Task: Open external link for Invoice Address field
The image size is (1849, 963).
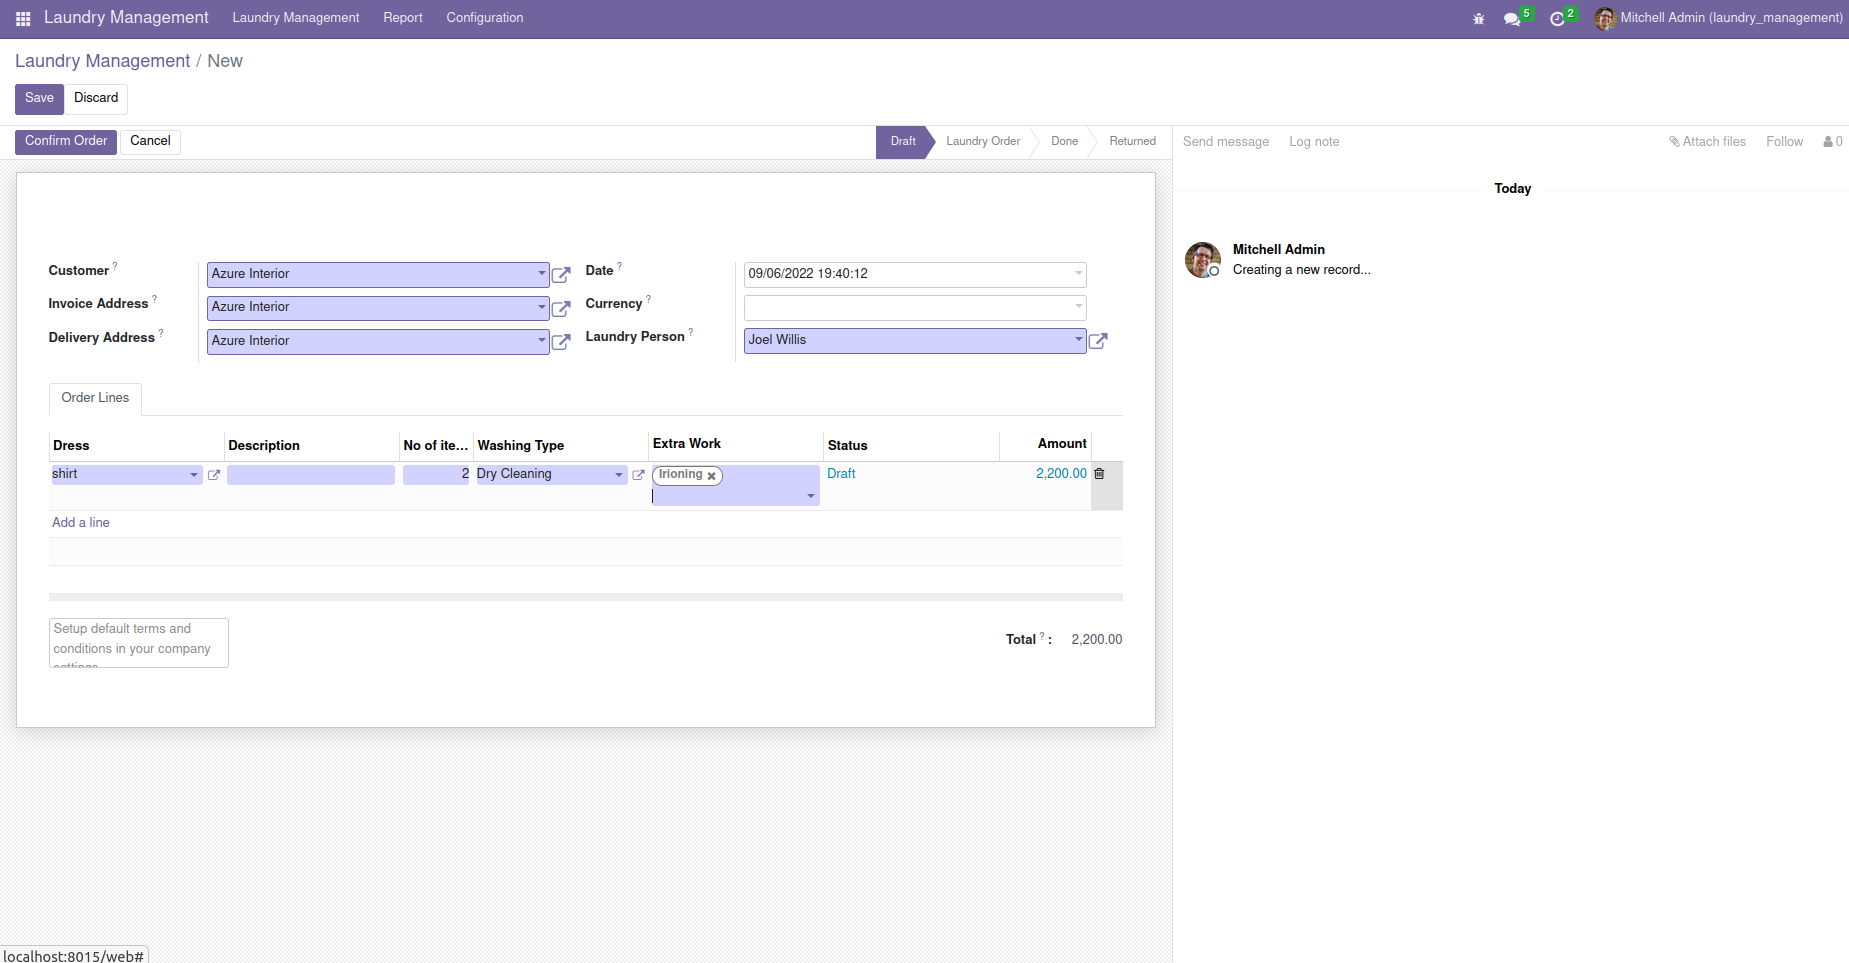Action: pos(561,308)
